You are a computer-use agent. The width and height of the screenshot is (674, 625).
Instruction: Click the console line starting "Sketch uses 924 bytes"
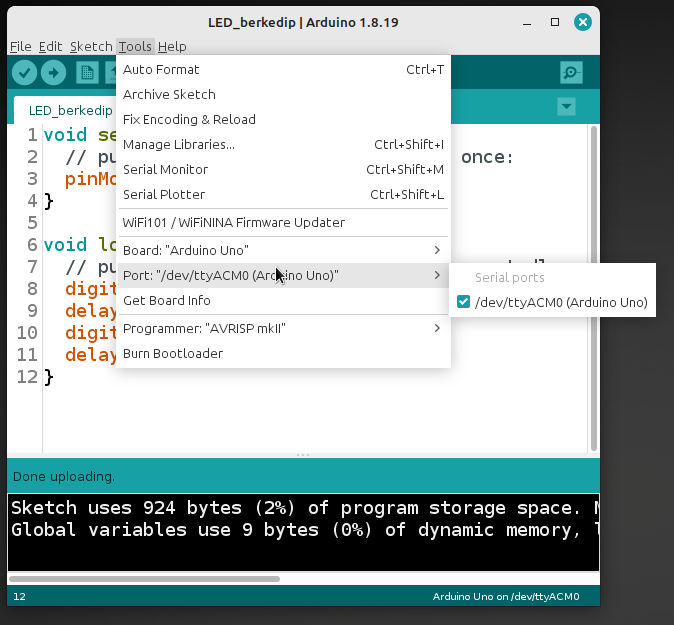click(303, 508)
